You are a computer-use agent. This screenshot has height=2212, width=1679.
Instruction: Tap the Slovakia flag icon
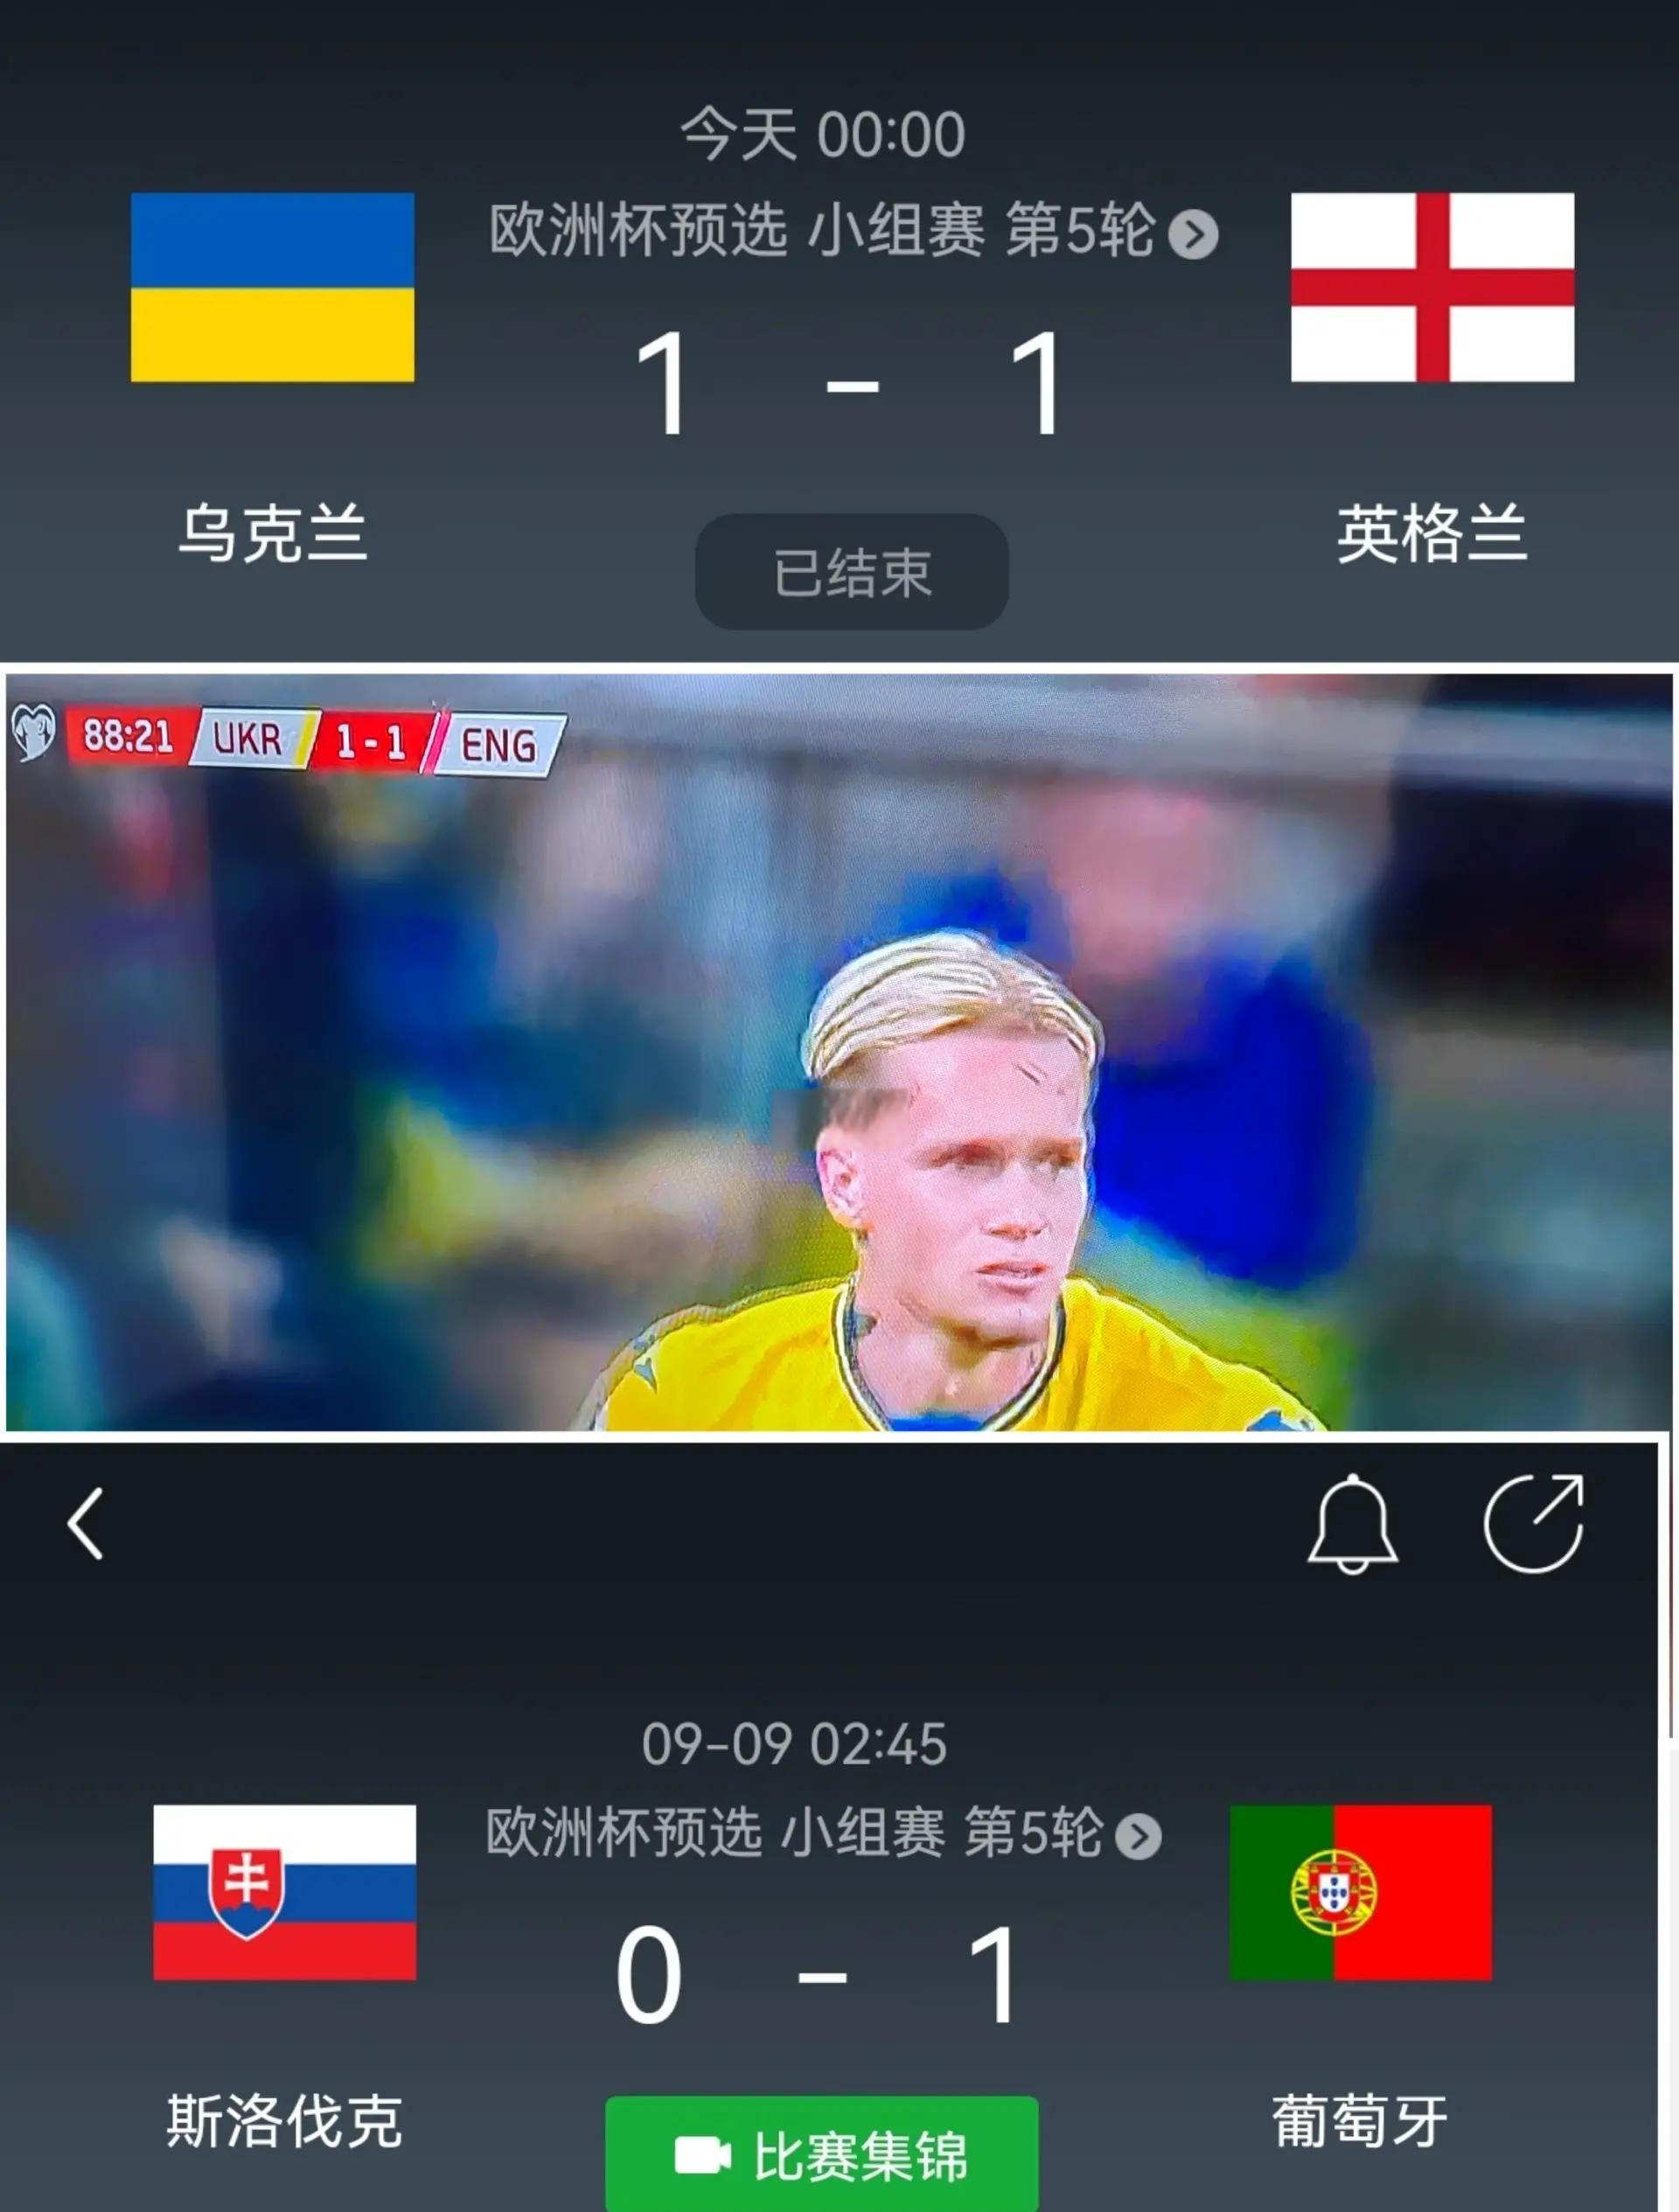284,1892
